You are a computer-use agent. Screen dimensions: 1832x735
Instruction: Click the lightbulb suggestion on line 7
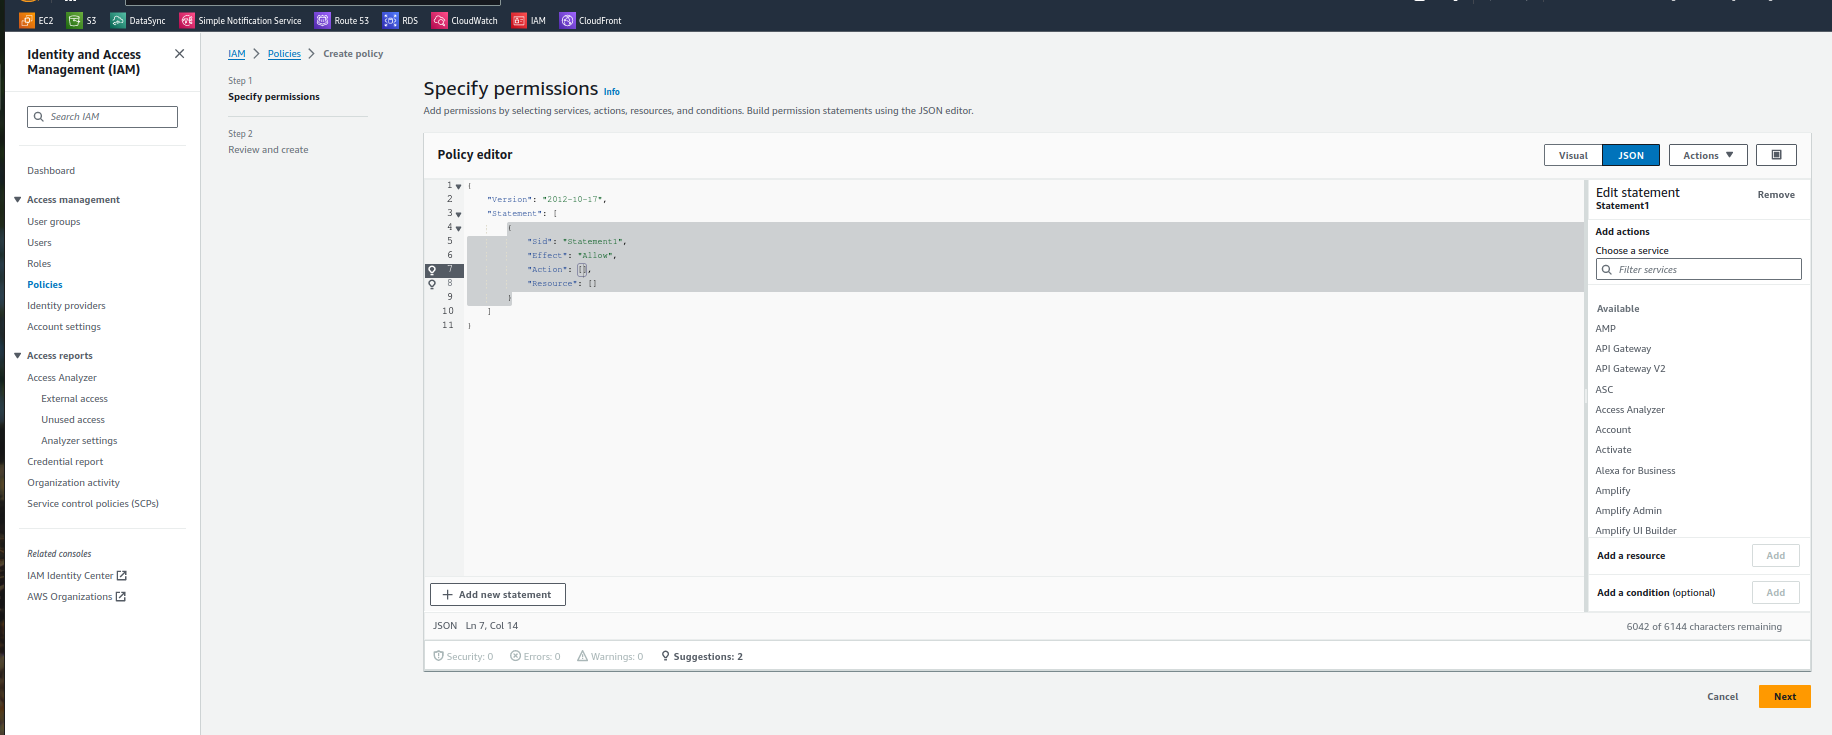coord(432,270)
